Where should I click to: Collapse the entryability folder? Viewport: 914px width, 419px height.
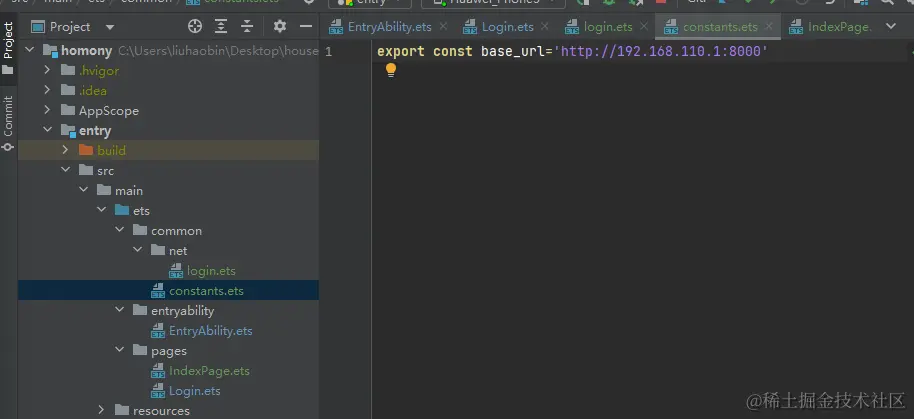tap(119, 310)
